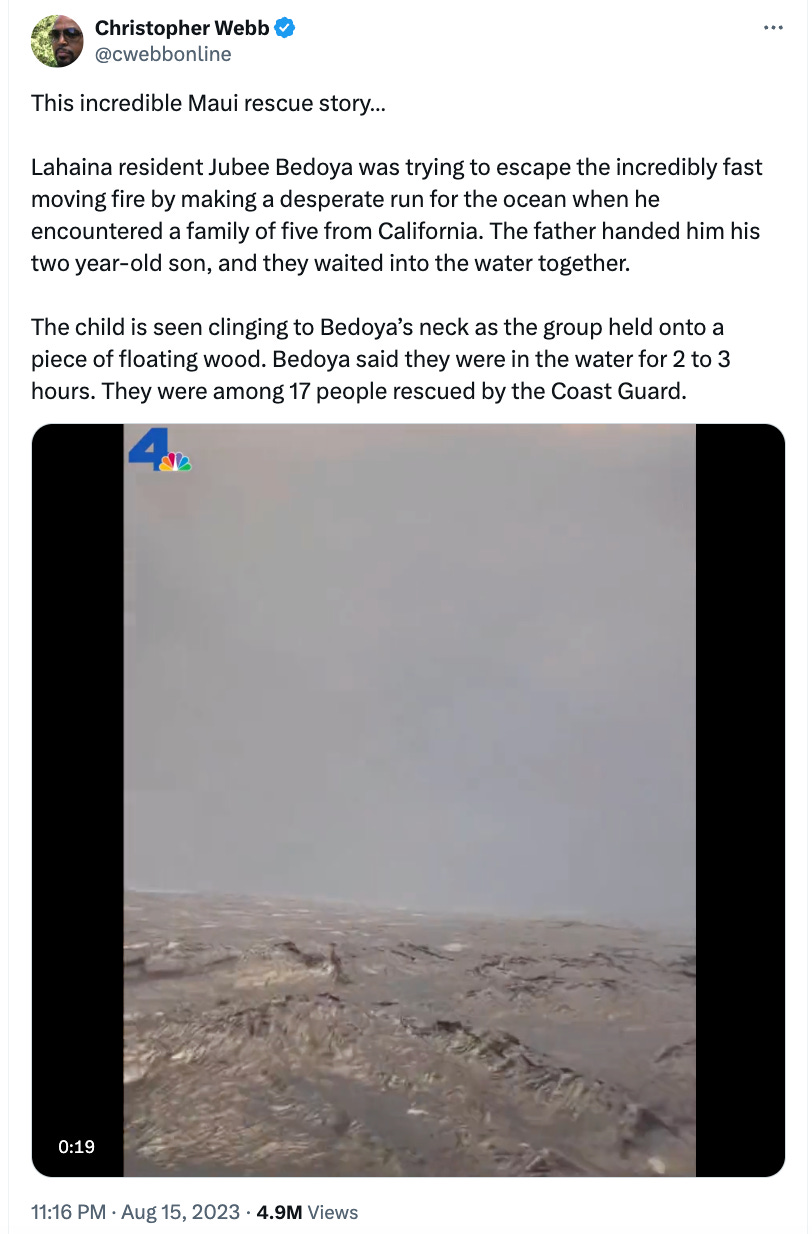This screenshot has height=1234, width=812.
Task: Click the smoky gray sky in video
Action: (x=409, y=660)
